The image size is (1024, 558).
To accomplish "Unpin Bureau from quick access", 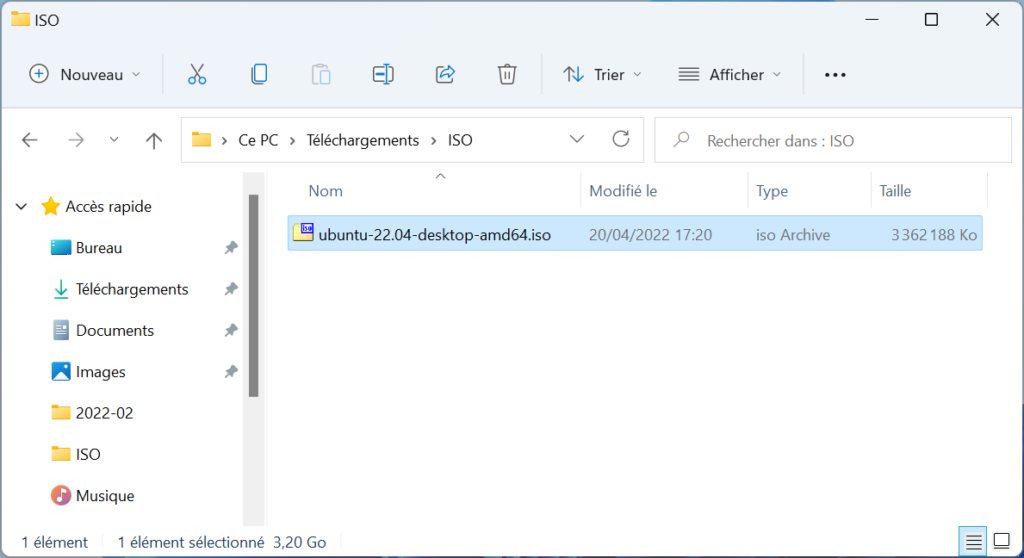I will (x=231, y=248).
